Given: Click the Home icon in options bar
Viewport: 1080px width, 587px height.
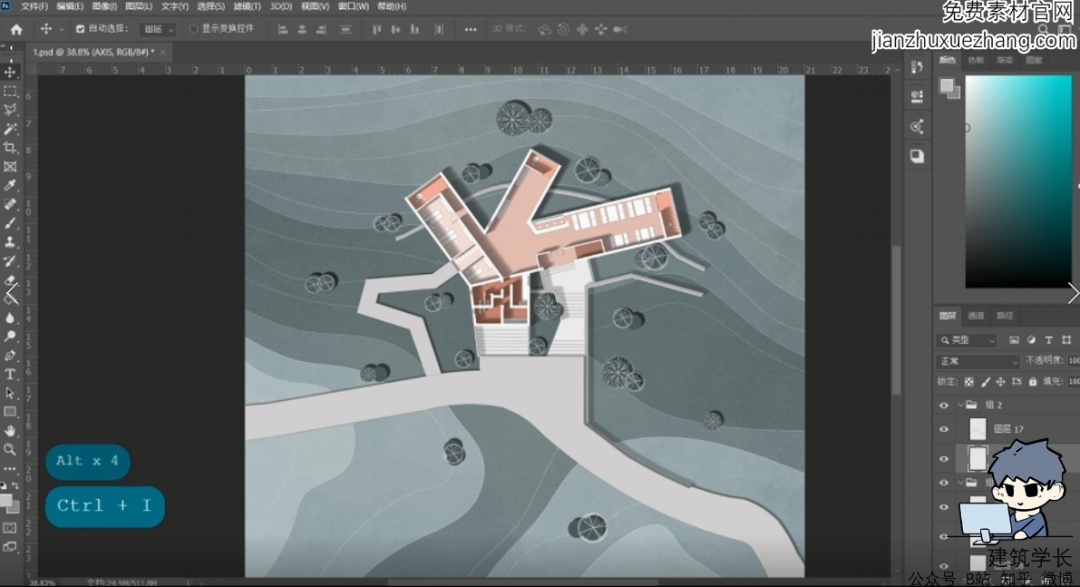Looking at the screenshot, I should (16, 29).
